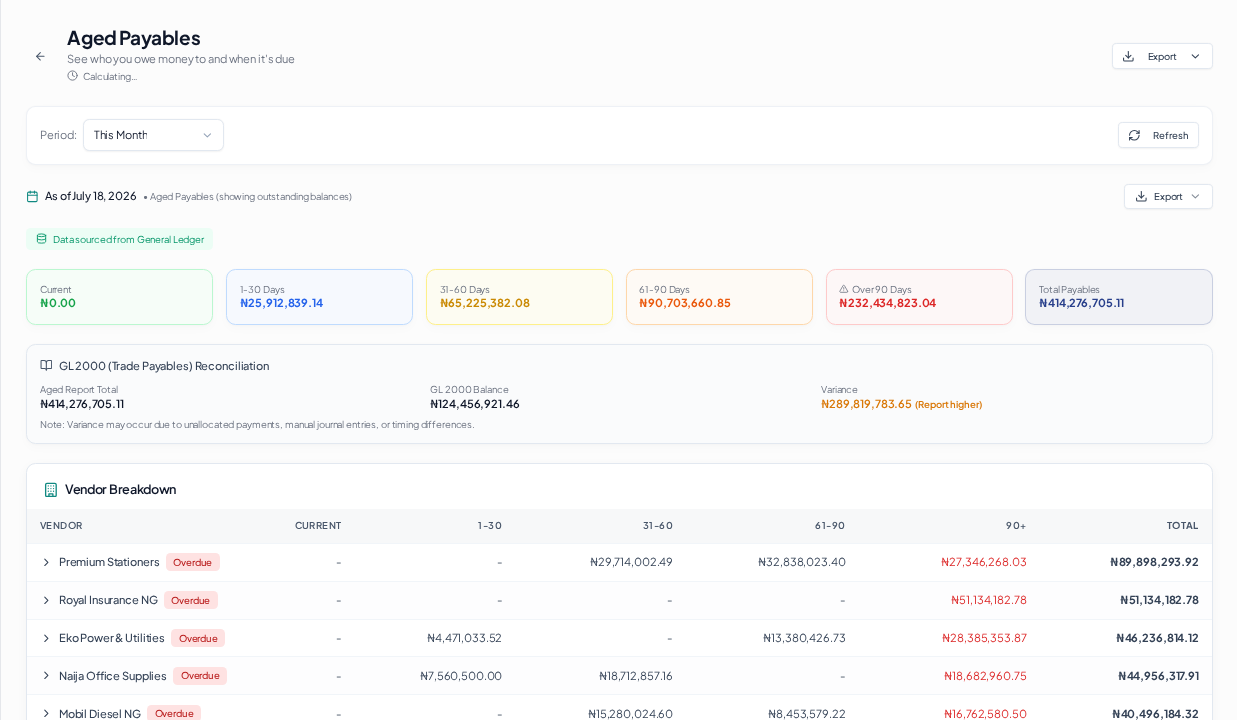
Task: Expand the Mobil Diesel NG row
Action: [46, 713]
